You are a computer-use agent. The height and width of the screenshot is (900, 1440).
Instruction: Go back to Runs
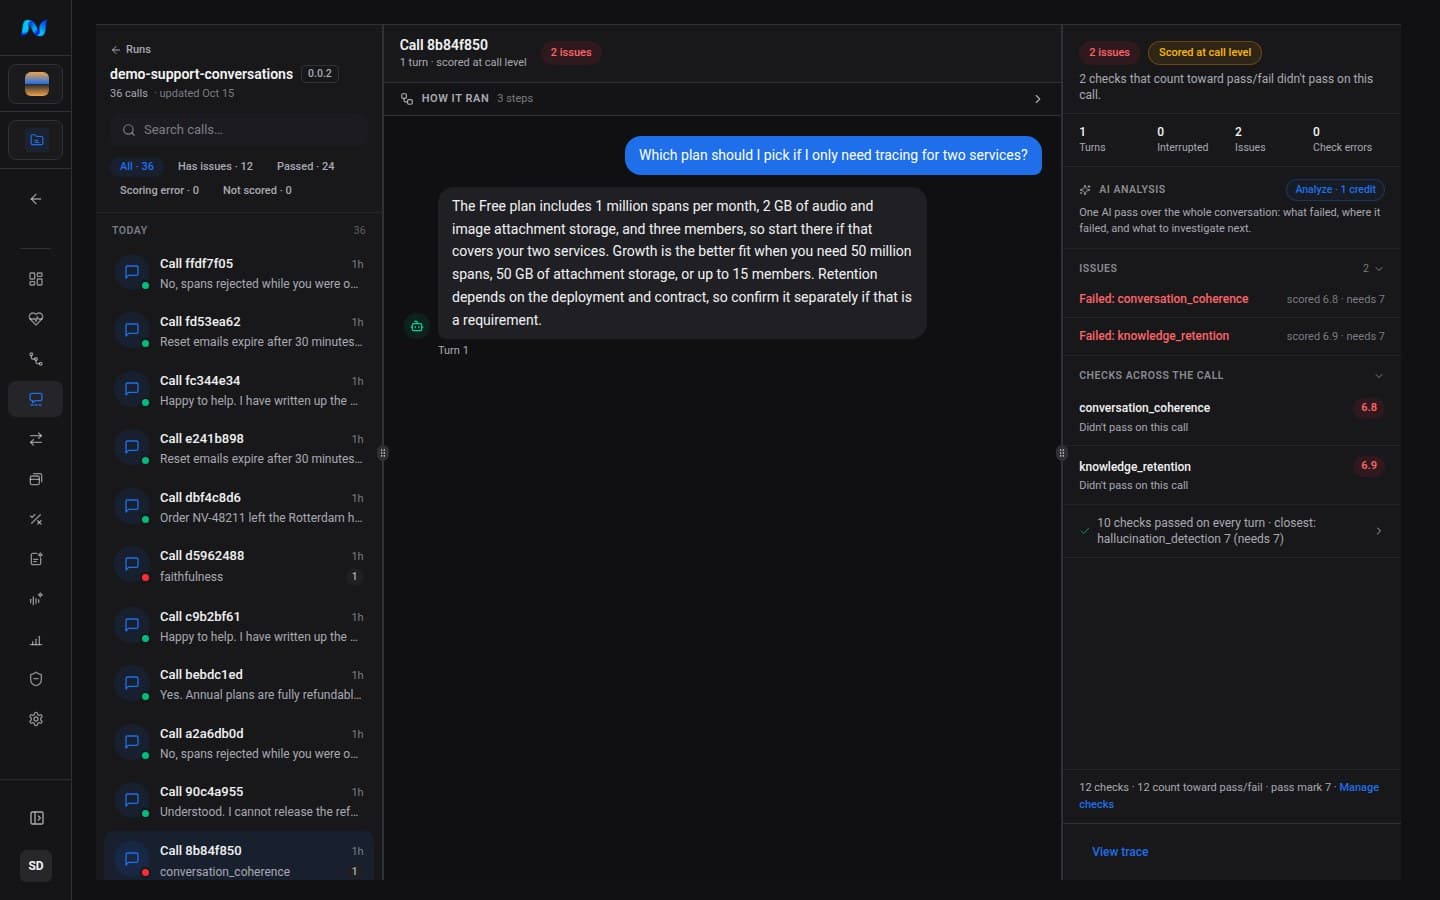pyautogui.click(x=131, y=49)
